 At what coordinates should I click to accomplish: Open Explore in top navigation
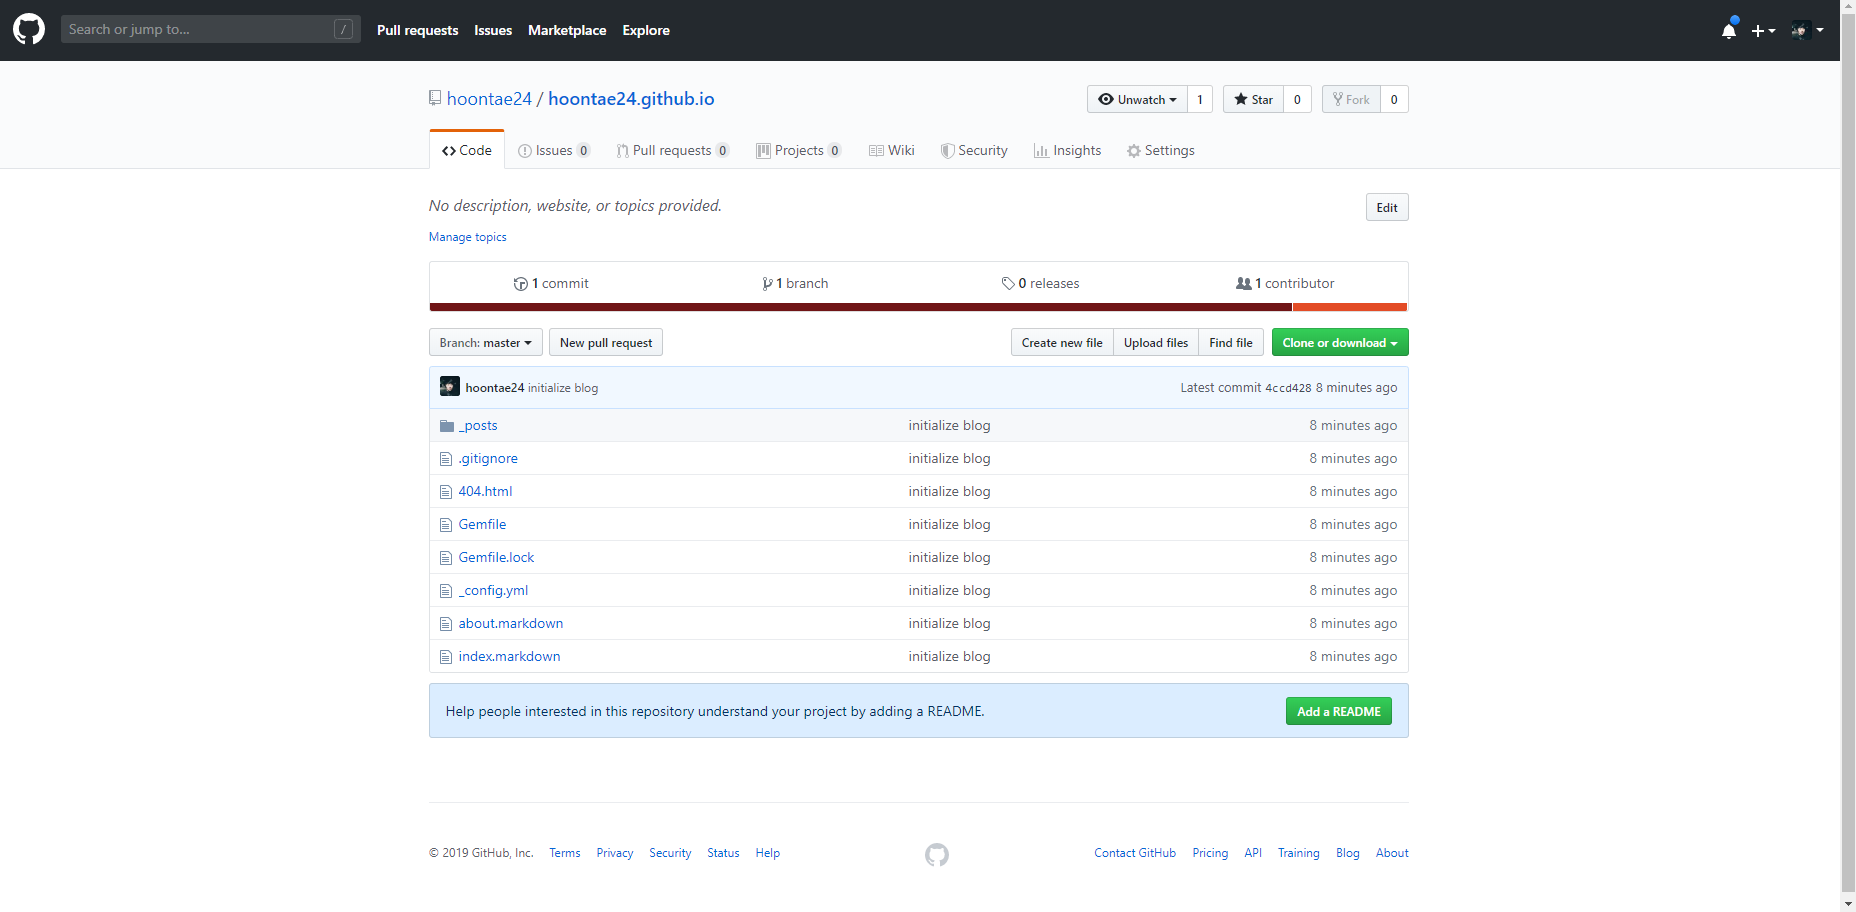(x=646, y=30)
